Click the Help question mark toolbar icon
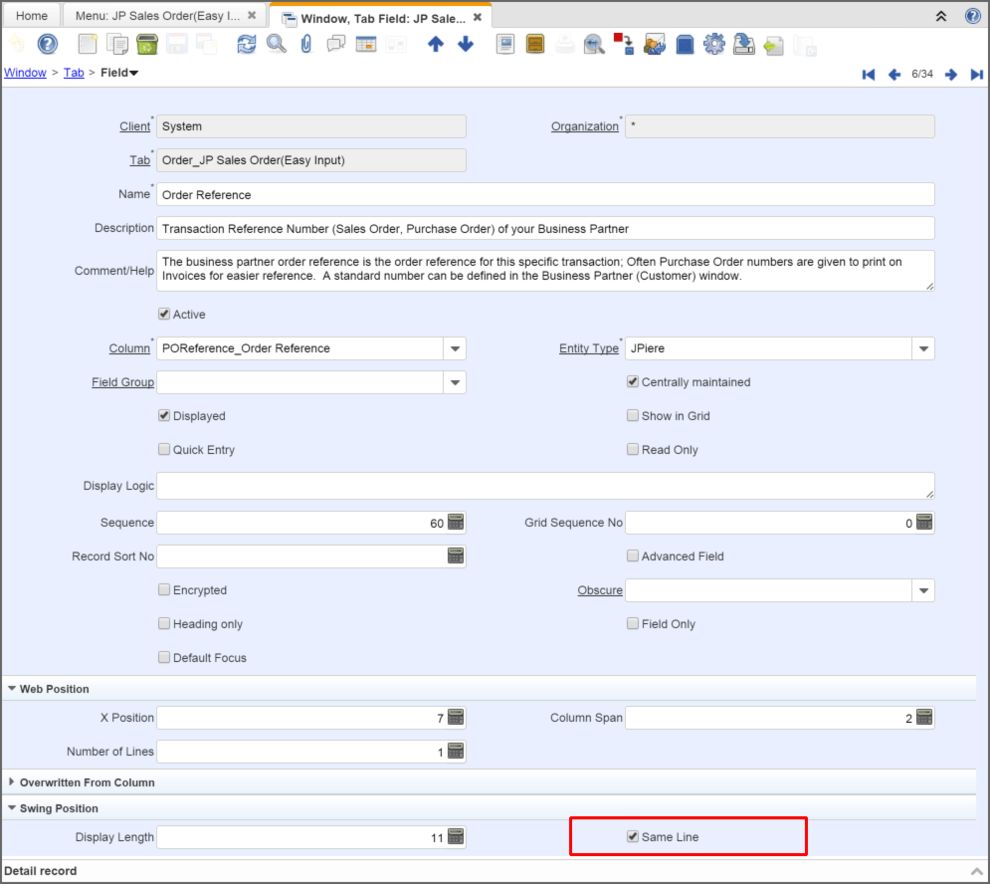The height and width of the screenshot is (884, 990). click(47, 44)
